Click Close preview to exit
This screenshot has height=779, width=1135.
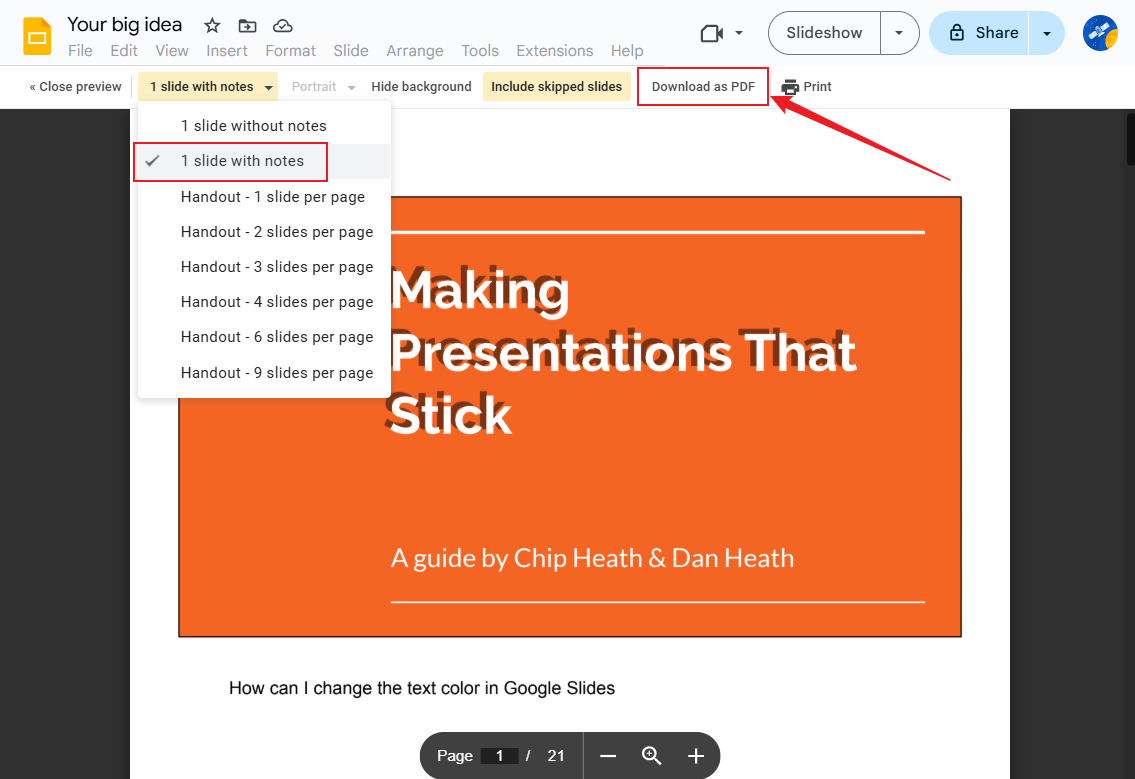pos(74,86)
